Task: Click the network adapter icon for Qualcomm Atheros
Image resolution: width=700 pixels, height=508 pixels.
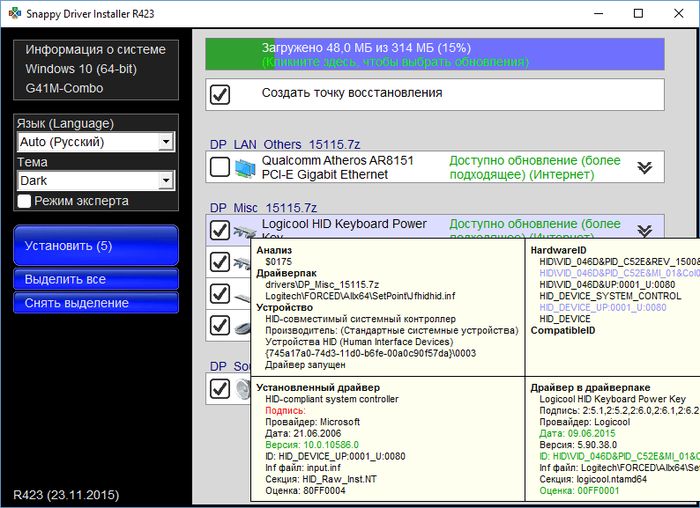Action: click(244, 168)
